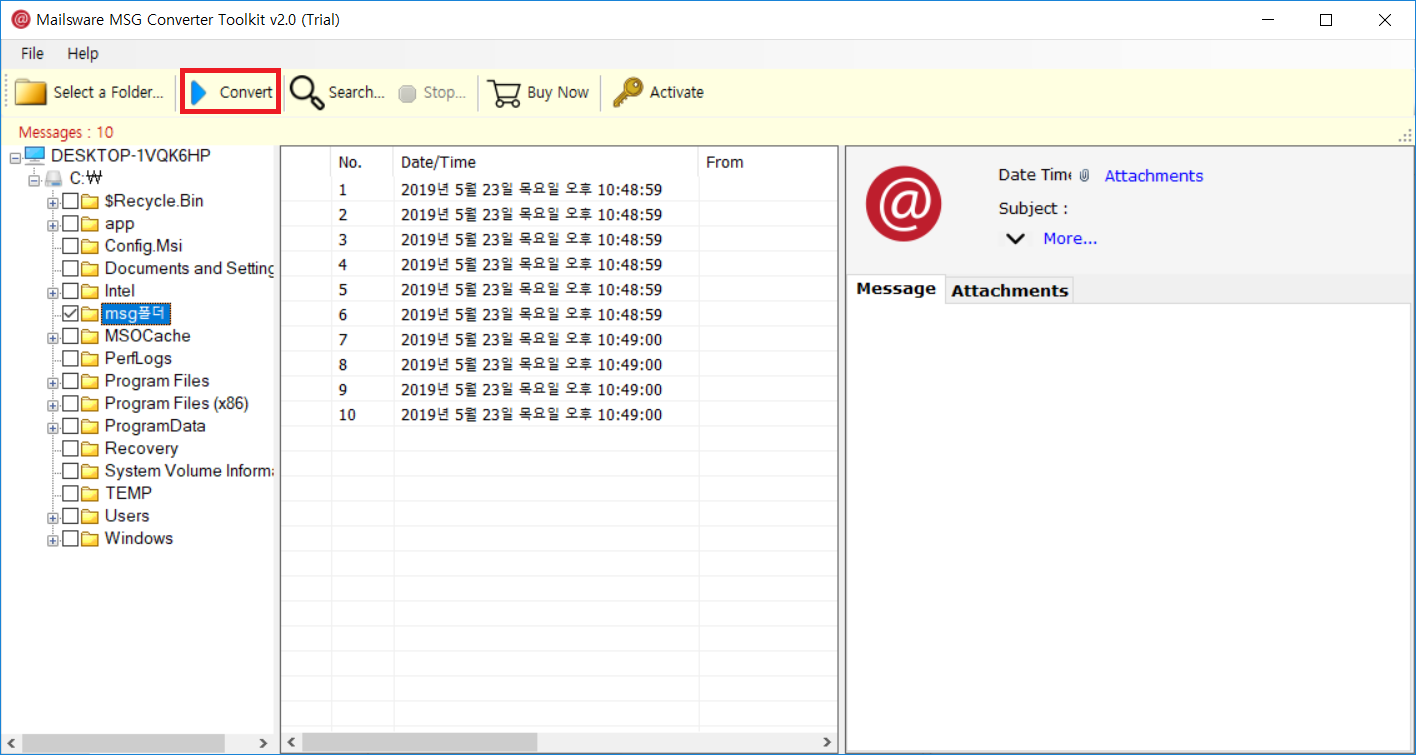
Task: Expand the Intel folder node
Action: [x=53, y=291]
